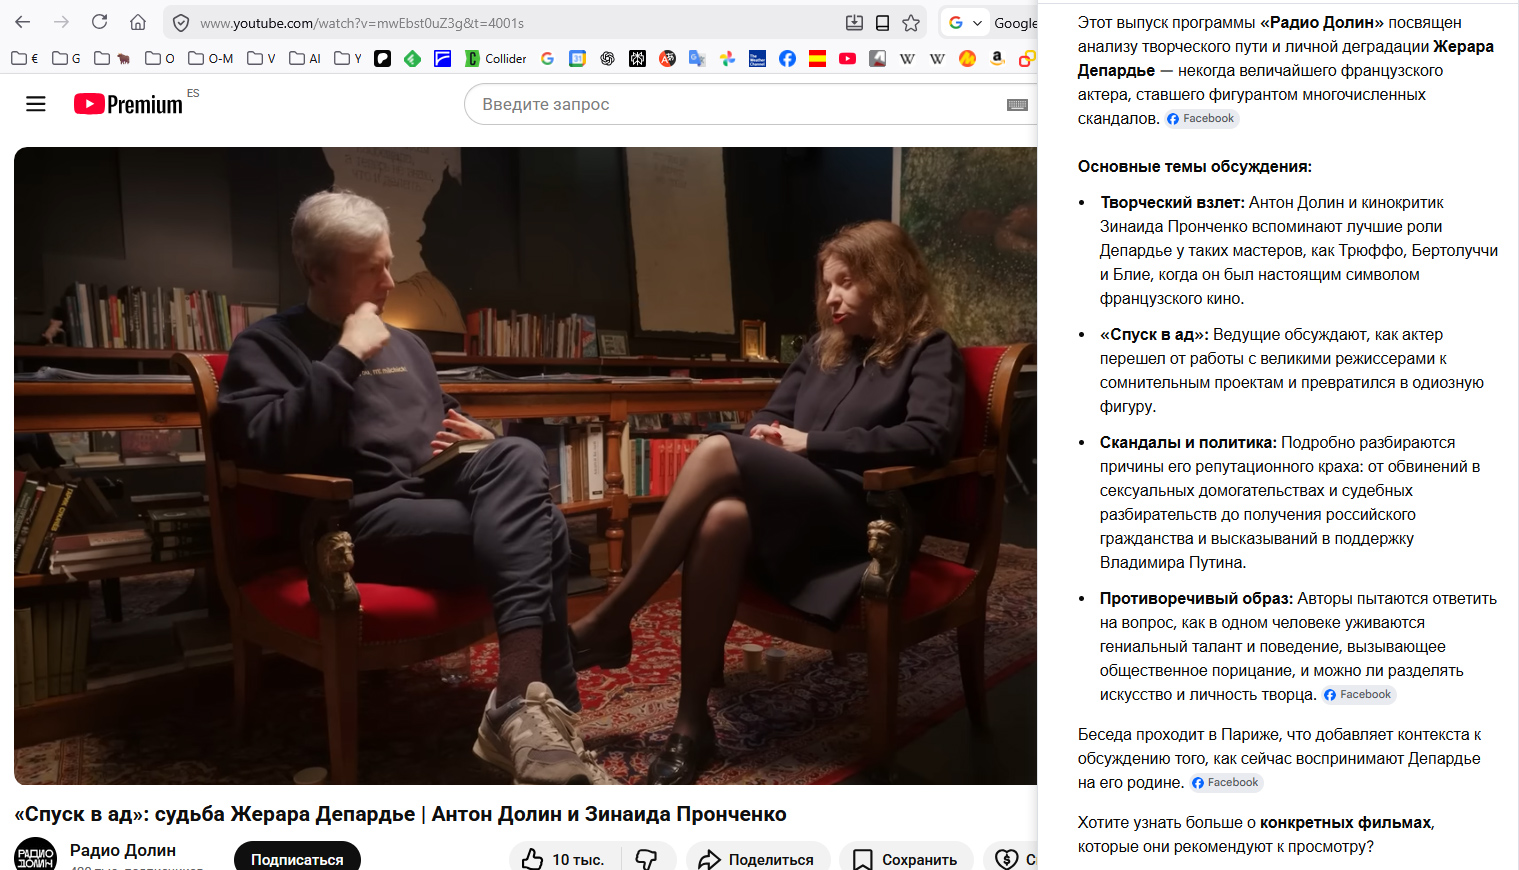Open the Google bookmark icon
1519x870 pixels.
tap(547, 58)
